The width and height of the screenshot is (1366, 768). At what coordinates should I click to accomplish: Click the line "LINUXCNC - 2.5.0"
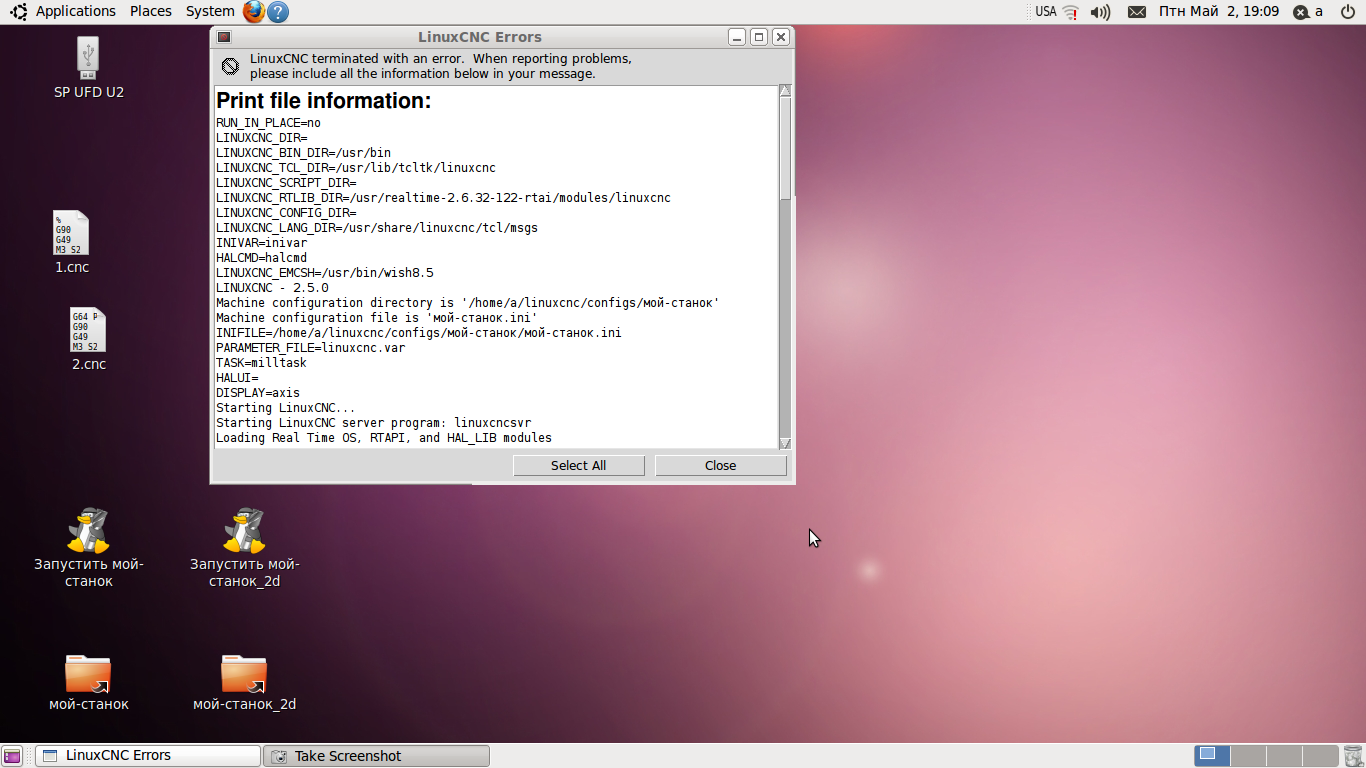[272, 288]
